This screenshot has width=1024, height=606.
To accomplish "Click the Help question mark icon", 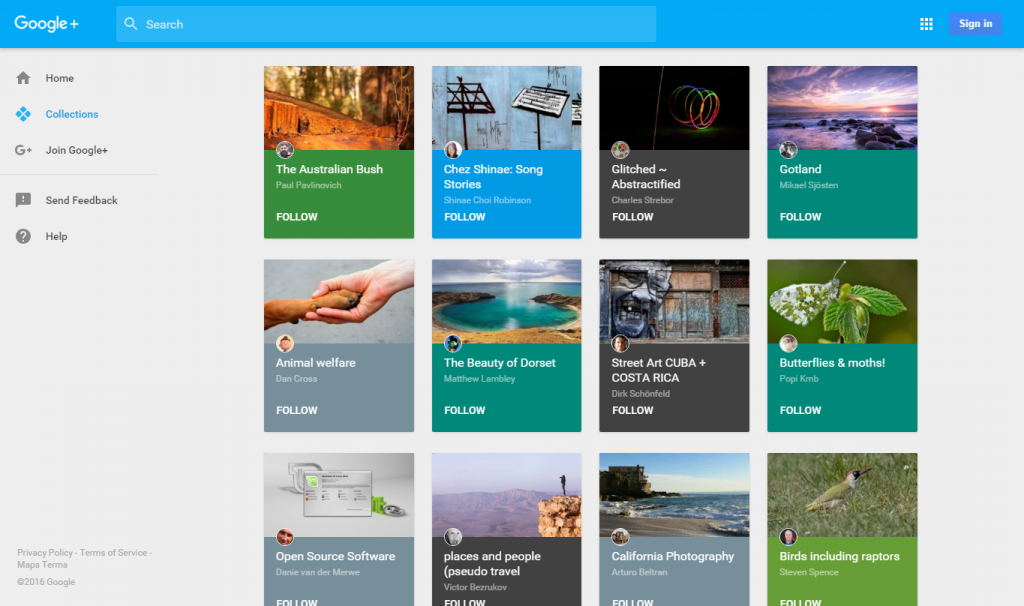I will coord(24,236).
